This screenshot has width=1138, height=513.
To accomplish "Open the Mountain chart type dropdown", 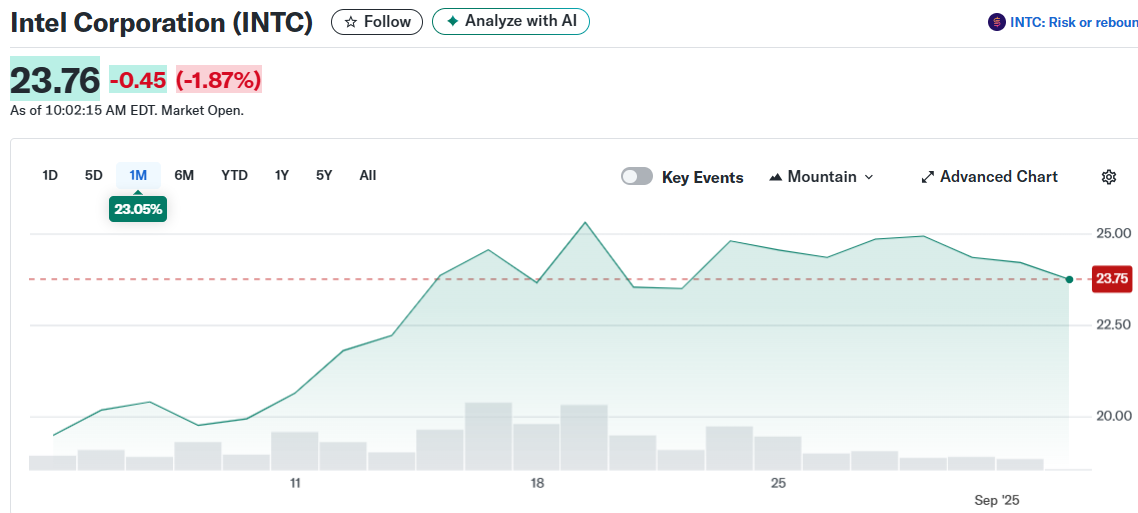I will [821, 177].
